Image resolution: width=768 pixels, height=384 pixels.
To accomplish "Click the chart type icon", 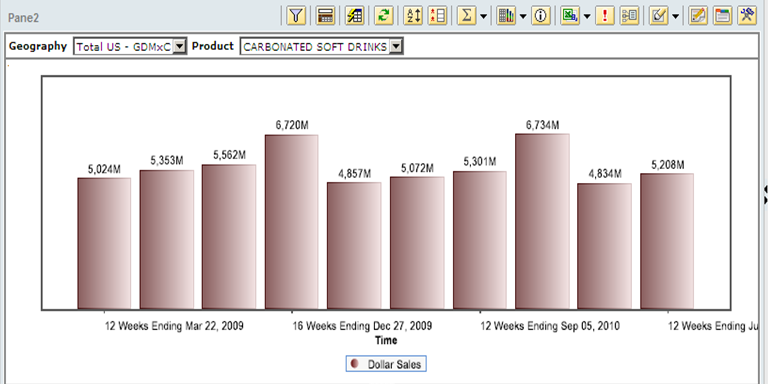I will [x=506, y=16].
